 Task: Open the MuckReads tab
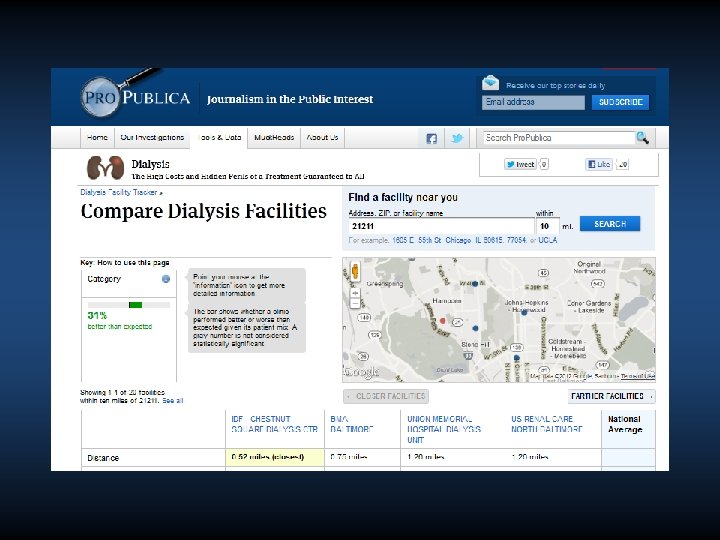(274, 137)
